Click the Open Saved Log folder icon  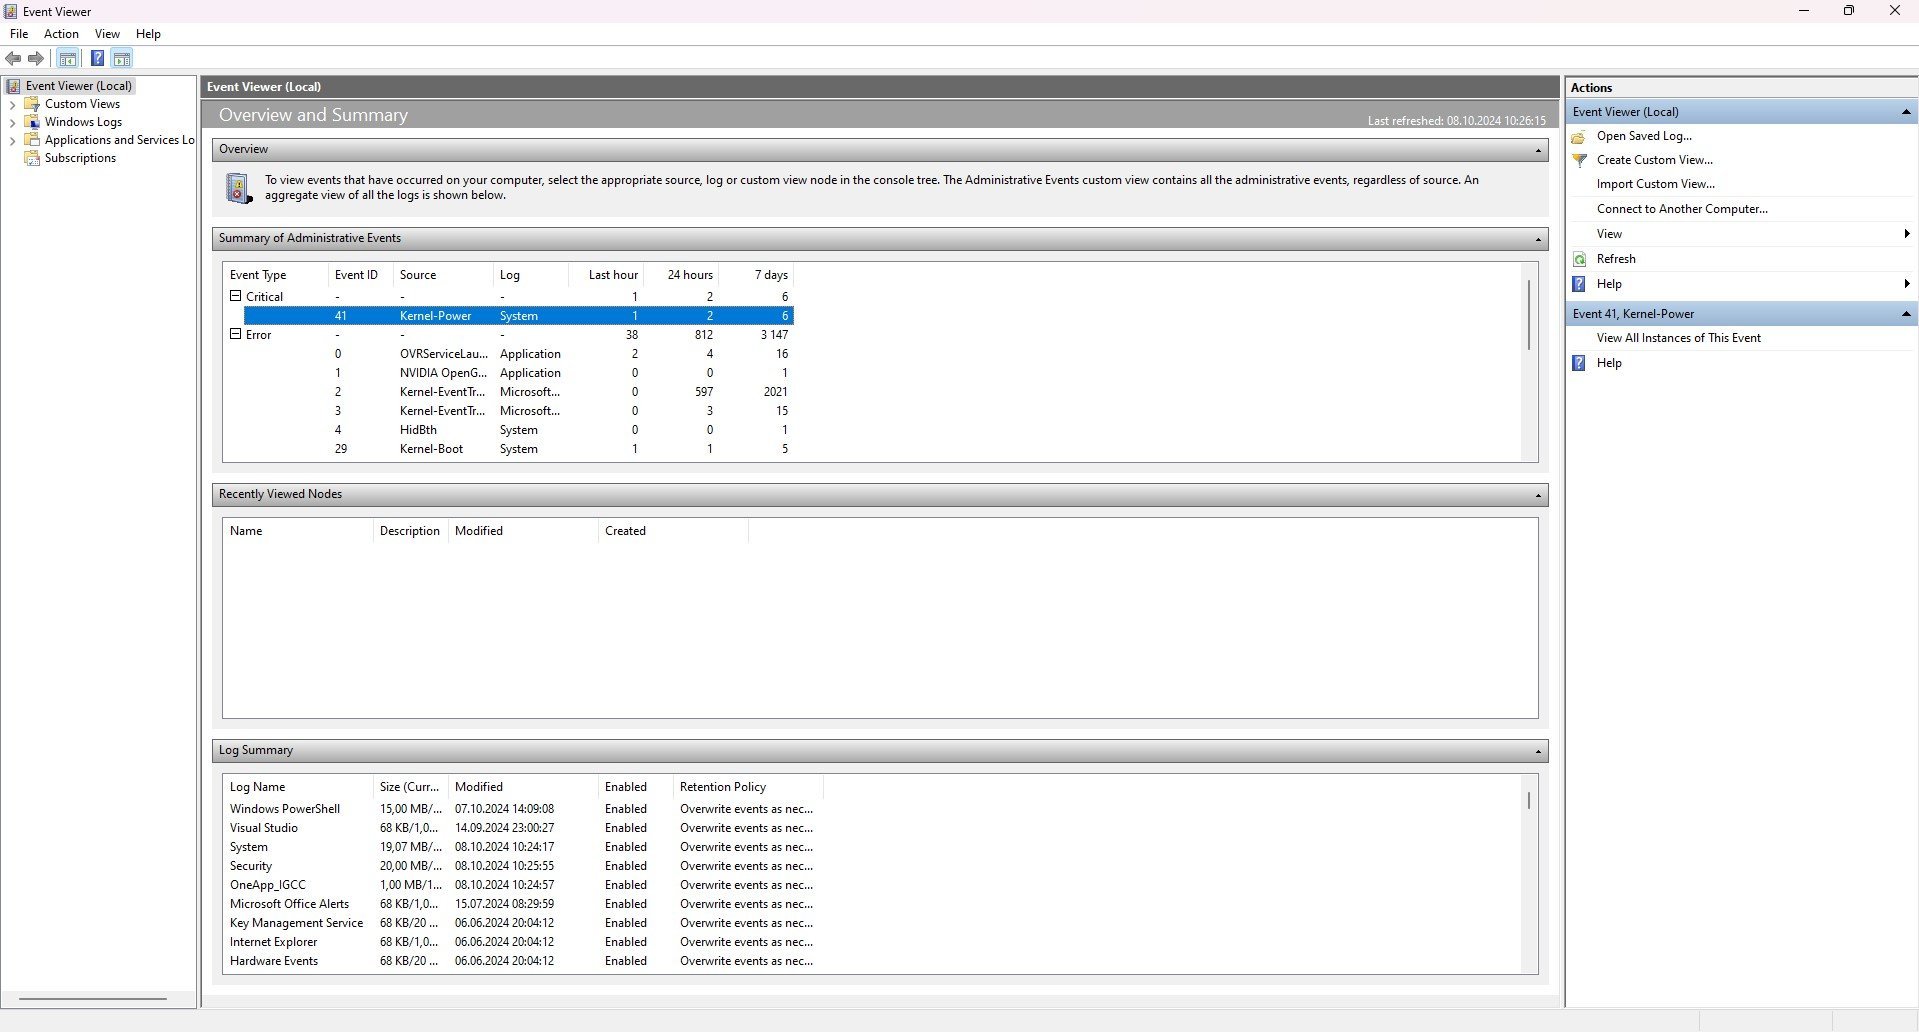(1579, 136)
